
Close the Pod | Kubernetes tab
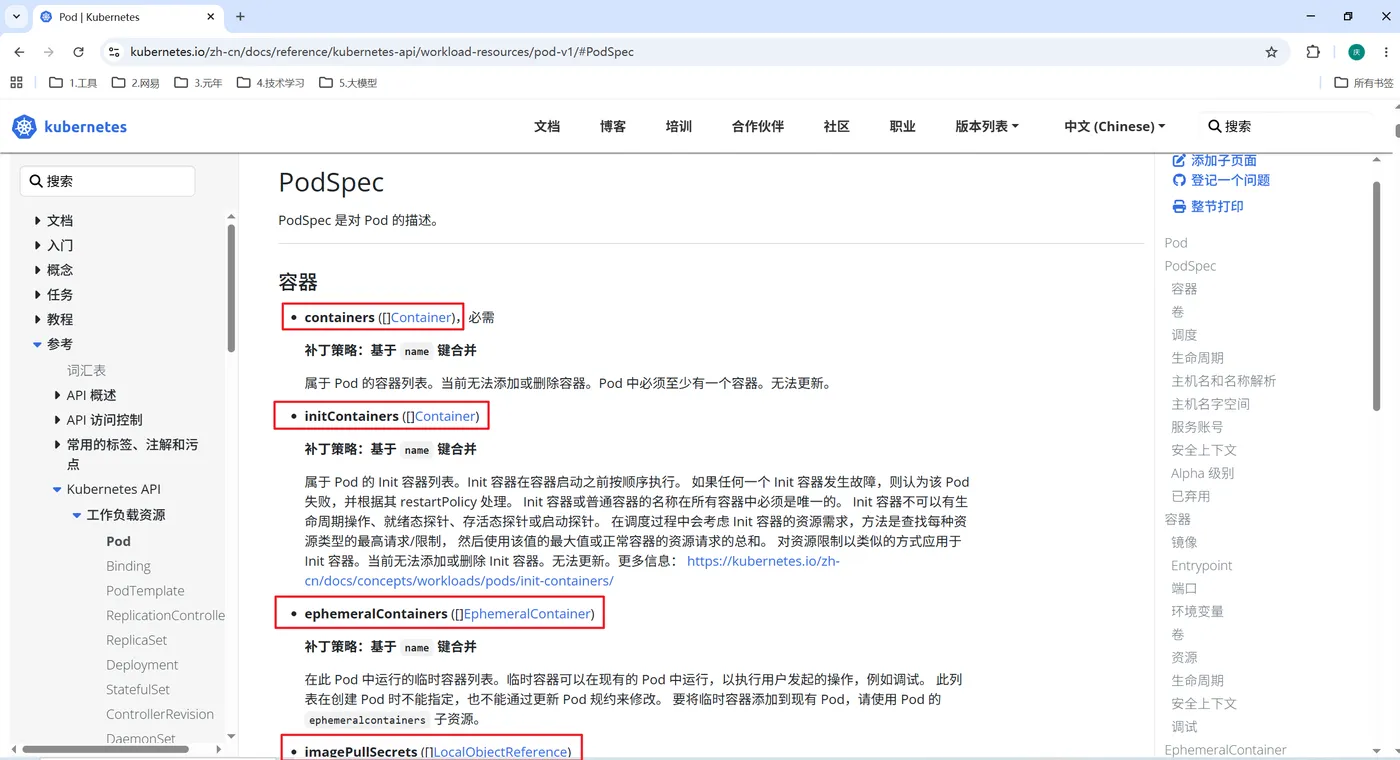[x=211, y=17]
